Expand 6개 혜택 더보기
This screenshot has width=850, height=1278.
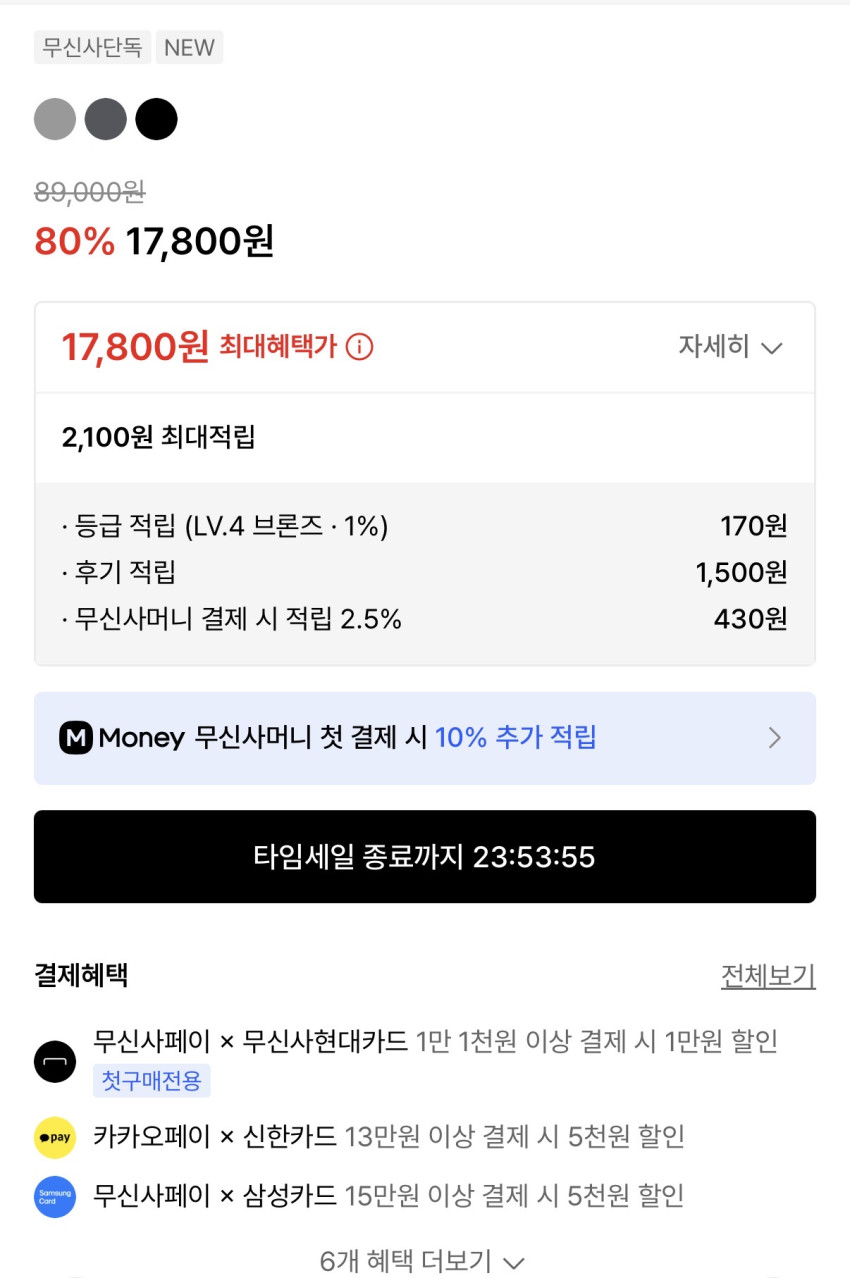[422, 1261]
